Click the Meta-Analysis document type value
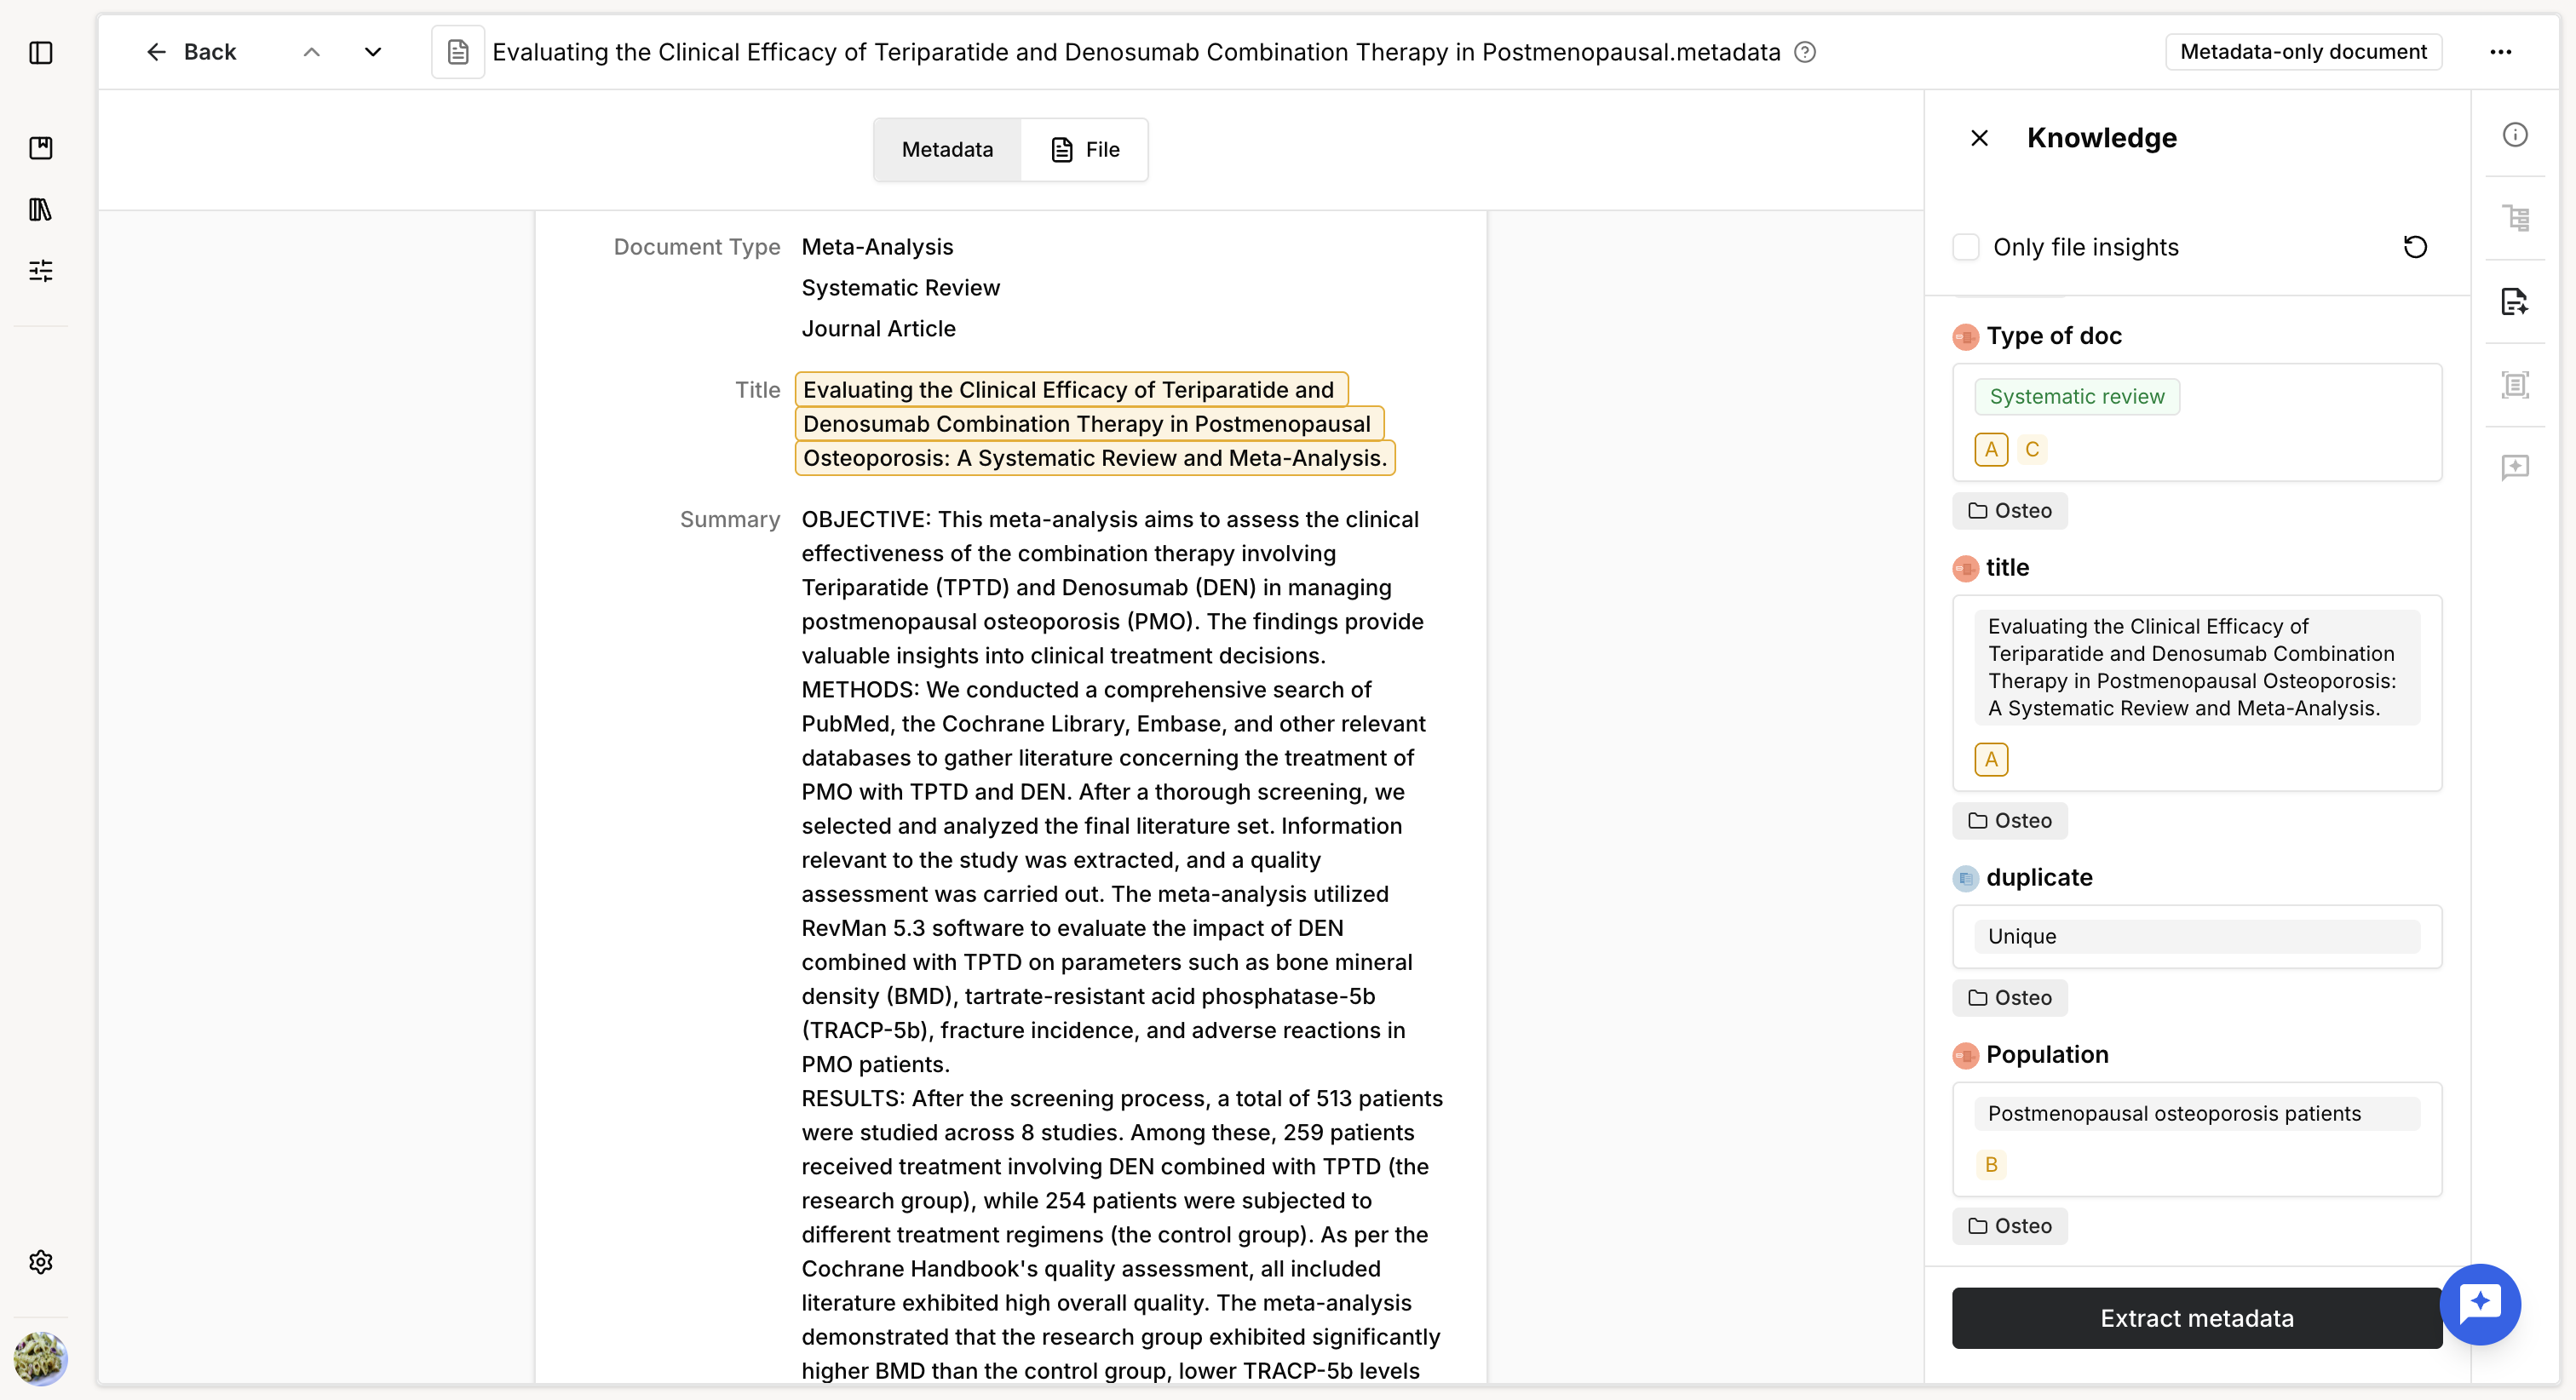Screen dimensions: 2576x1400 coord(878,247)
